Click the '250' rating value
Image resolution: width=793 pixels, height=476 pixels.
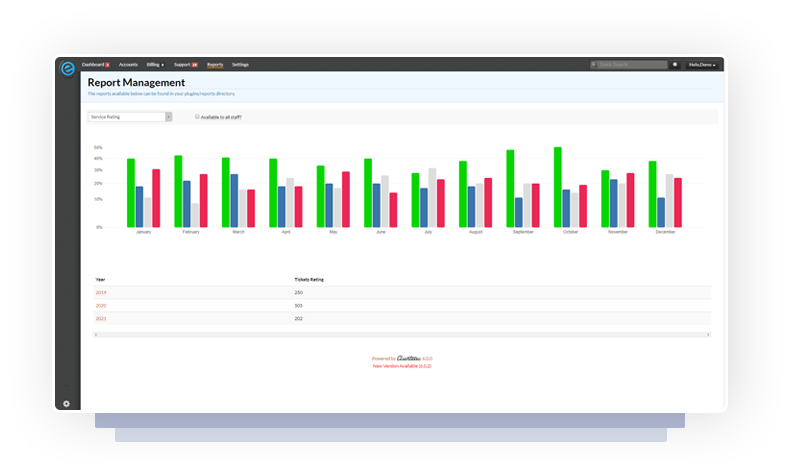coord(298,292)
